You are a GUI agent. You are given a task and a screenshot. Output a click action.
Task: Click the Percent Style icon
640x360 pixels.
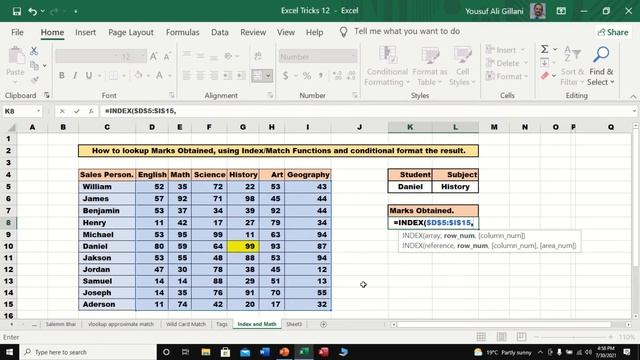click(307, 76)
